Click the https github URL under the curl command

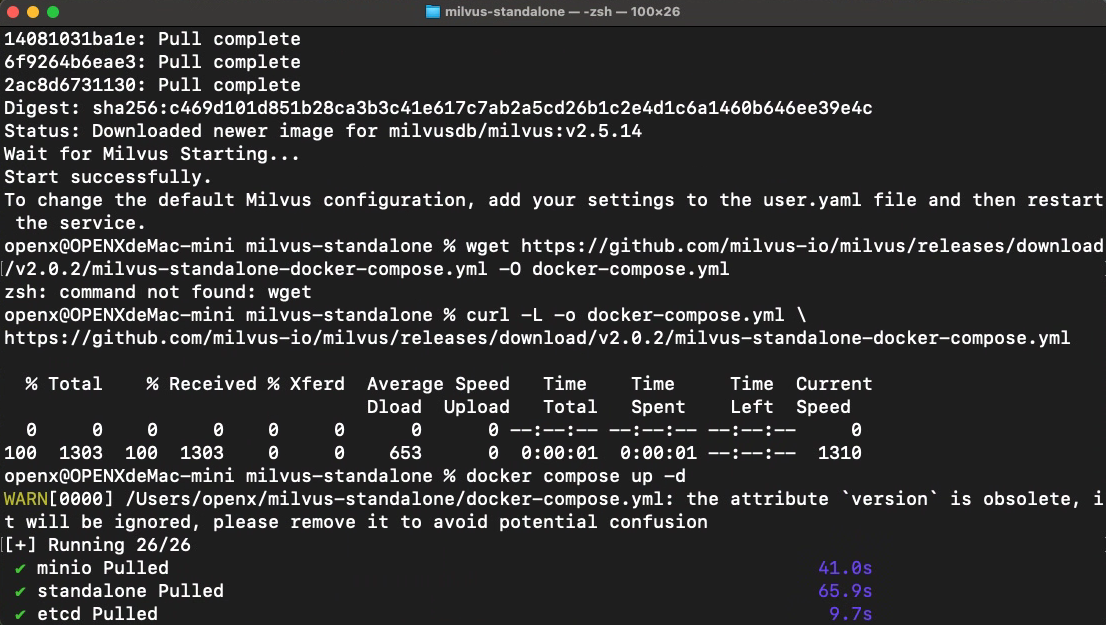point(537,339)
